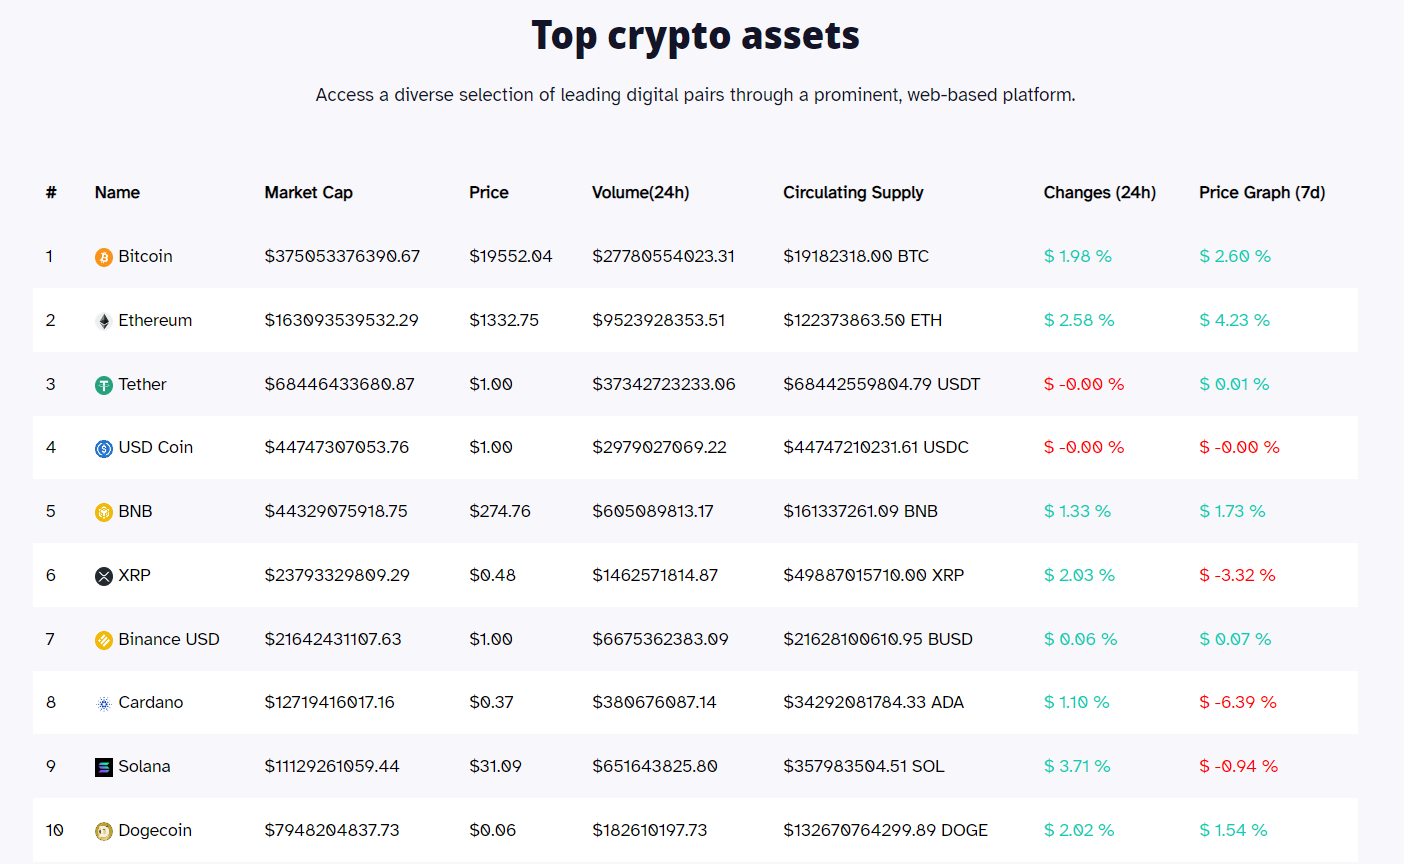Viewport: 1404px width, 864px height.
Task: Click the Tether logo icon
Action: click(x=104, y=385)
